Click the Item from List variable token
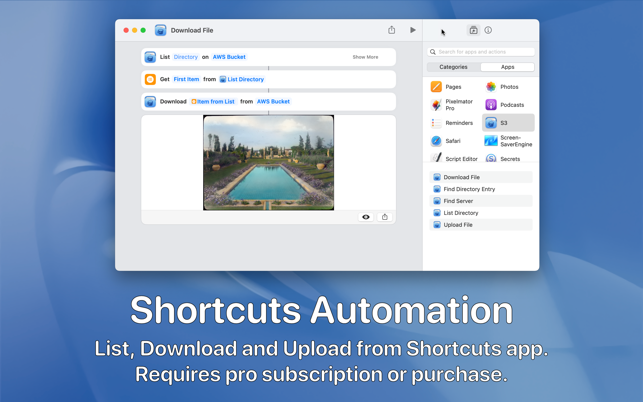Screen dimensions: 643x402 coord(213,101)
